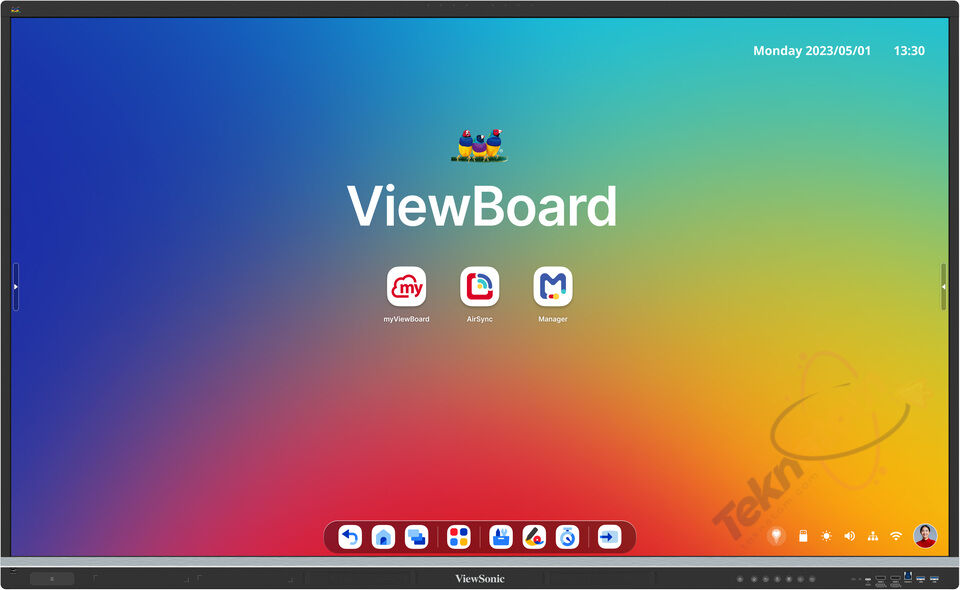
Task: Click the 'AirSync' text label
Action: click(479, 319)
